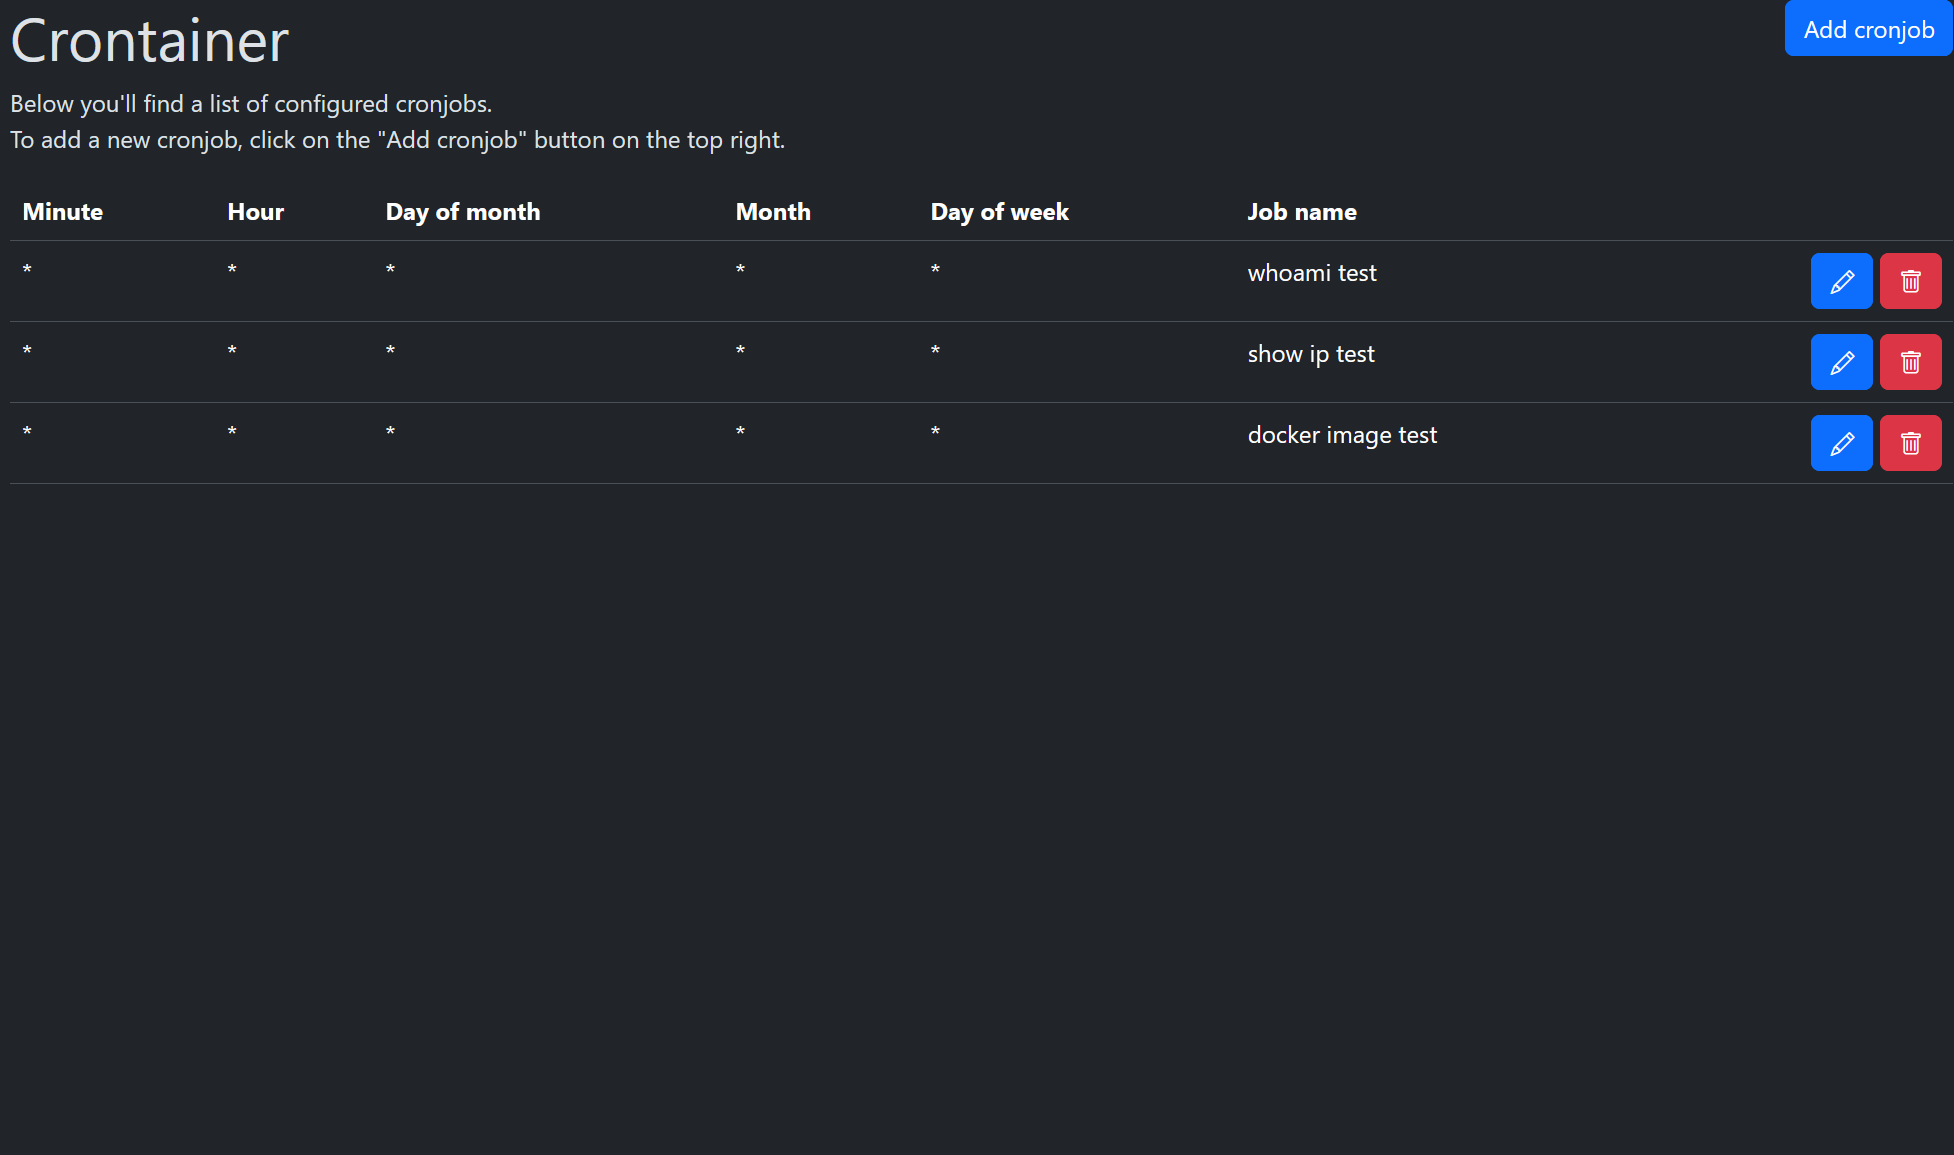Select the whoami test job name
This screenshot has width=1954, height=1155.
coord(1312,273)
